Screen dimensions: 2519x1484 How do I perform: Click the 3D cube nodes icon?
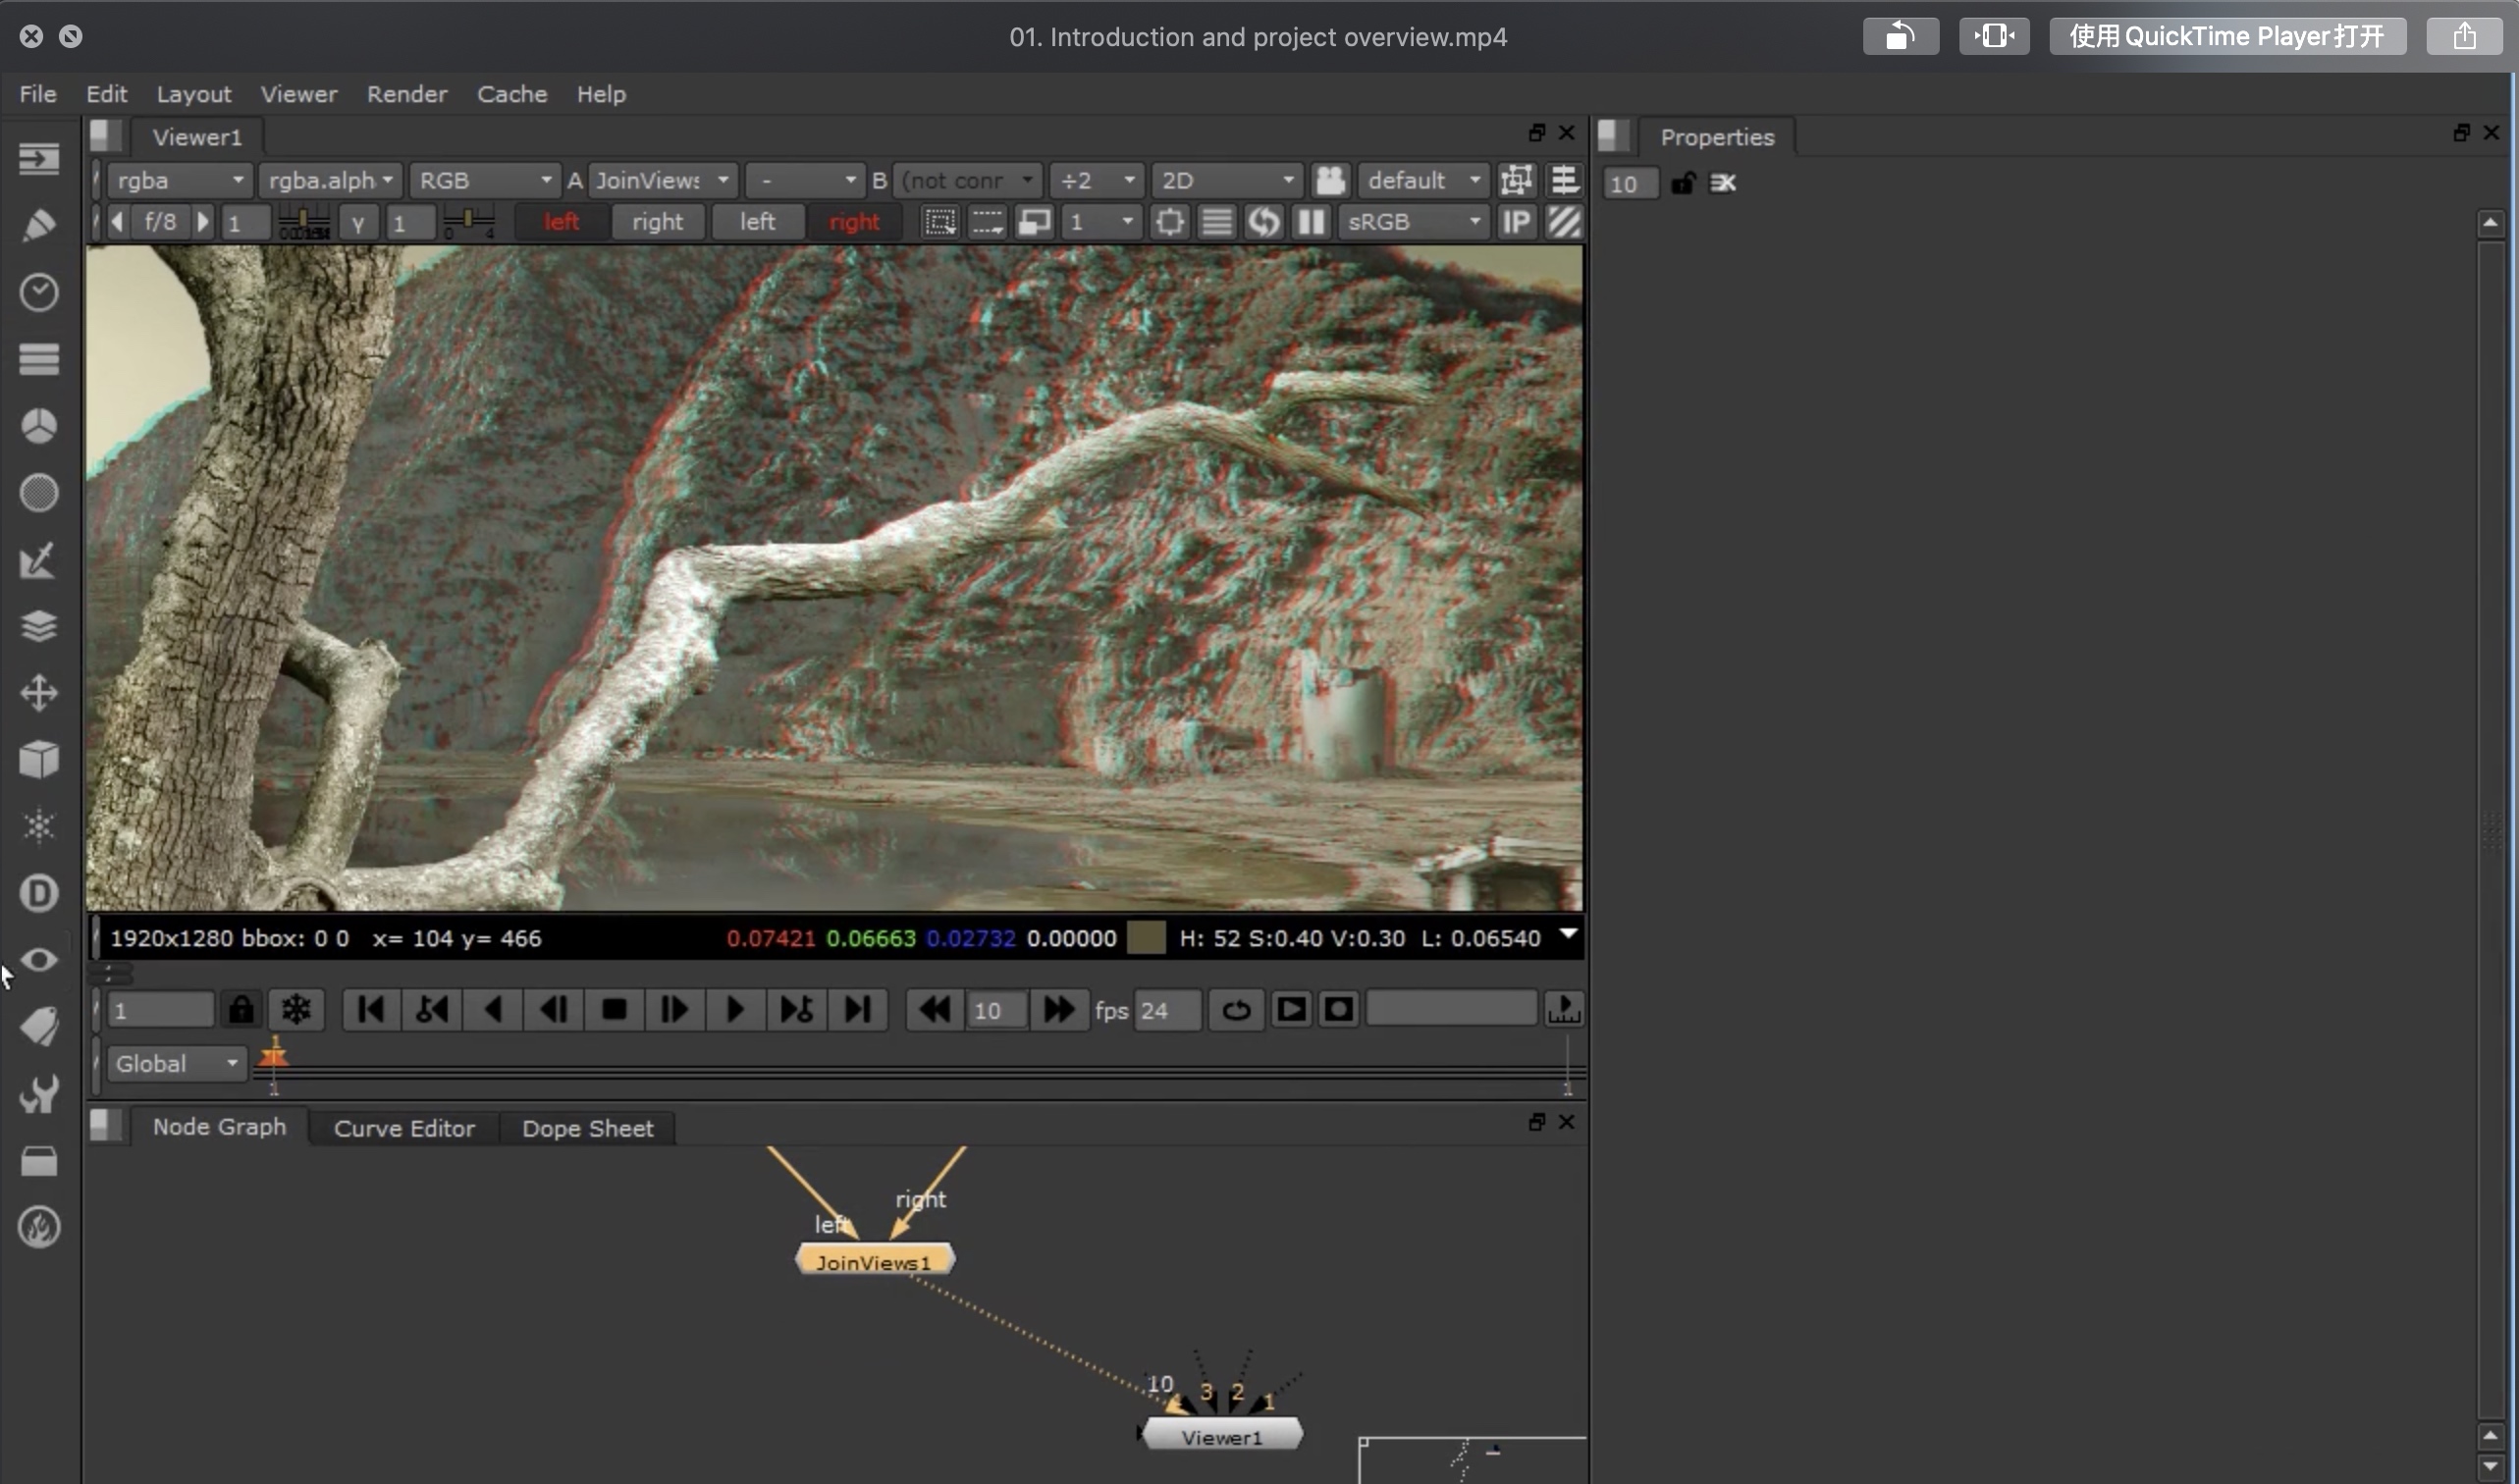tap(39, 760)
